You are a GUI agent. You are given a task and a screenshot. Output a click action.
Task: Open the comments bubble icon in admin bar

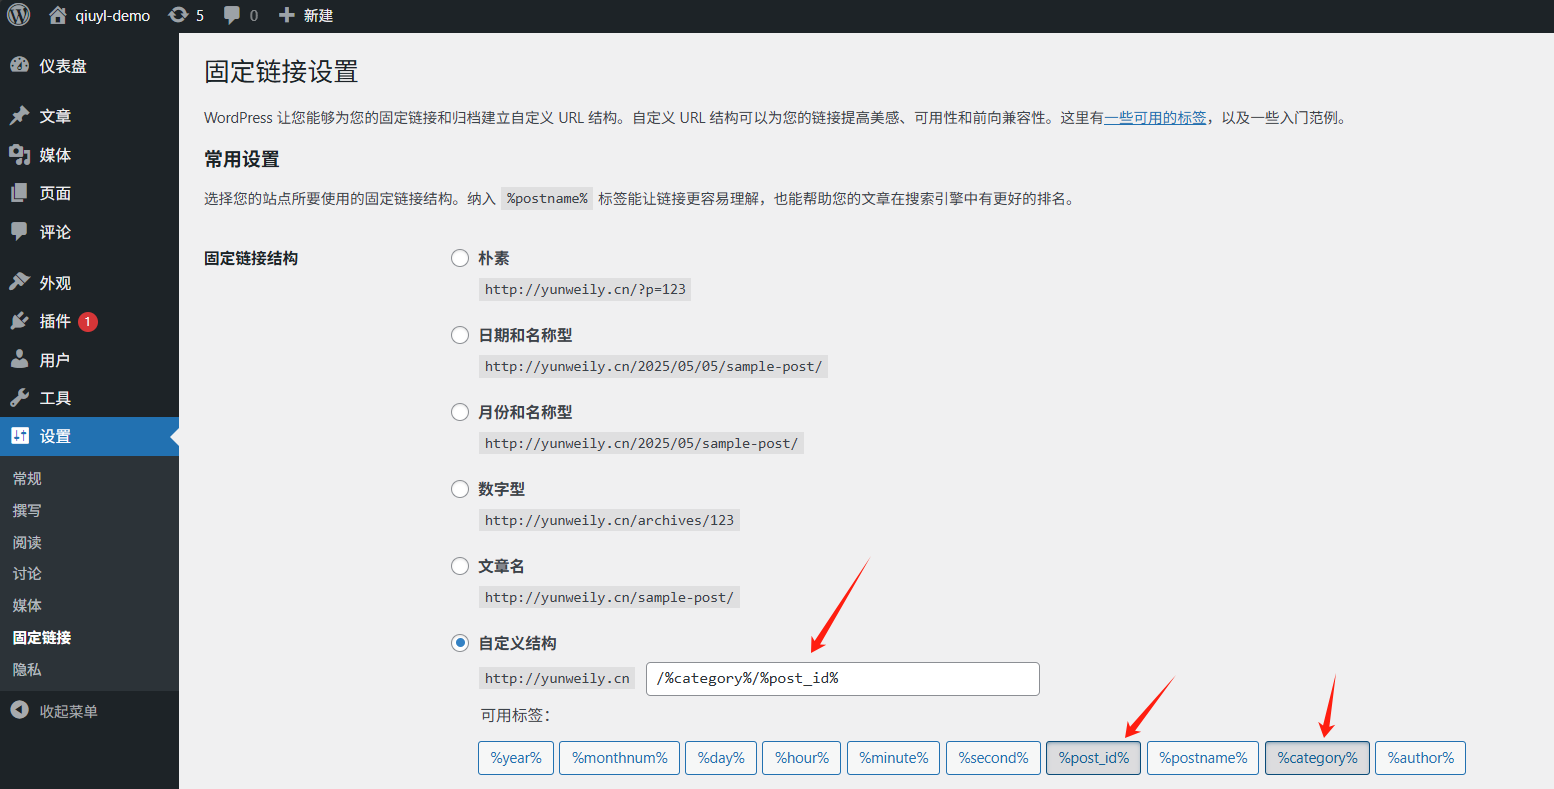(232, 15)
